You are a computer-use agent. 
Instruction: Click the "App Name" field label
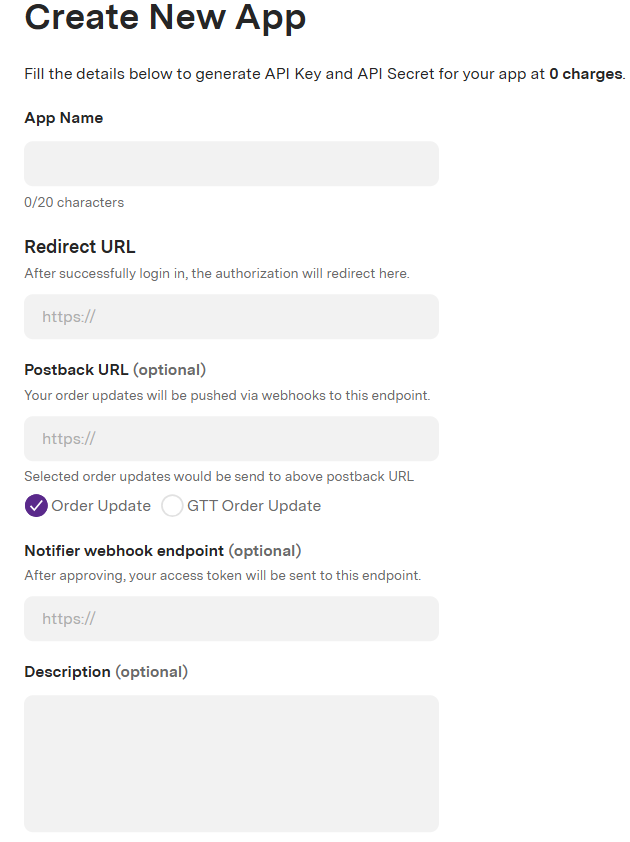coord(63,118)
